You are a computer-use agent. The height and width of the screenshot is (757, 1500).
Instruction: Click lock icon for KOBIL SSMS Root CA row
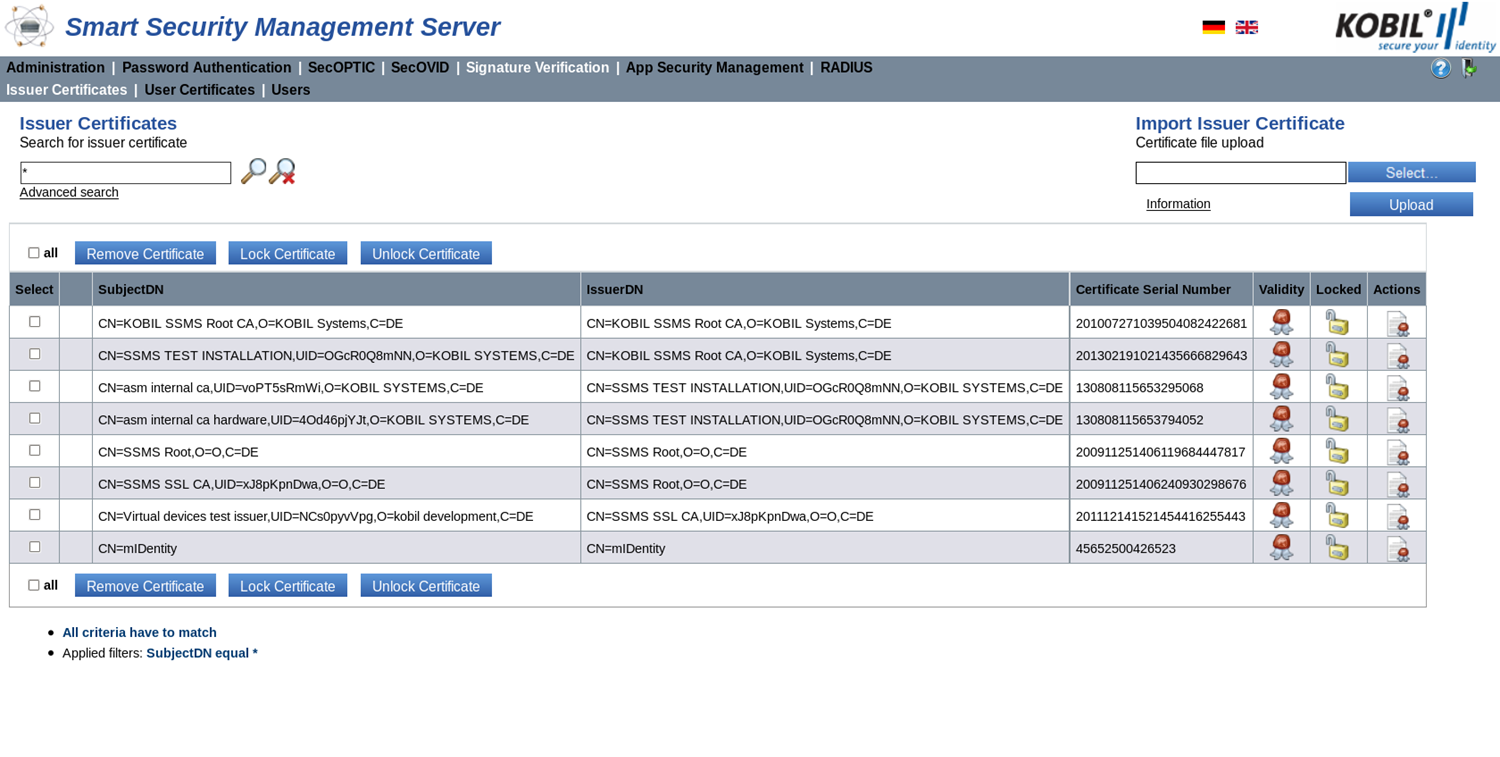pos(1337,322)
